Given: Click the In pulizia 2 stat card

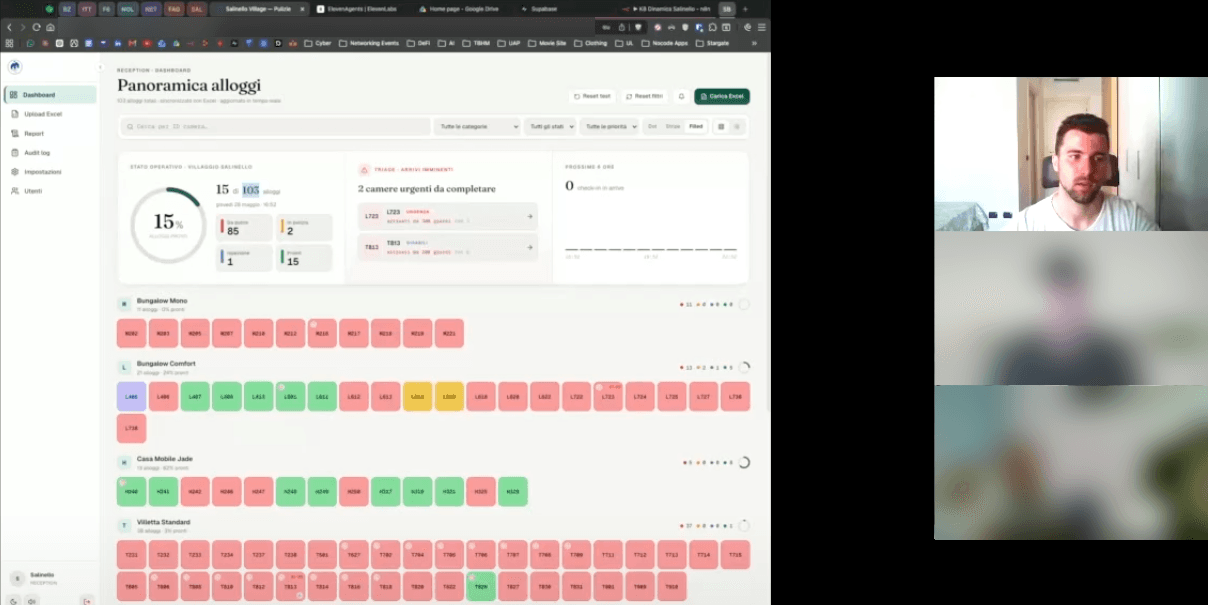Looking at the screenshot, I should (304, 228).
